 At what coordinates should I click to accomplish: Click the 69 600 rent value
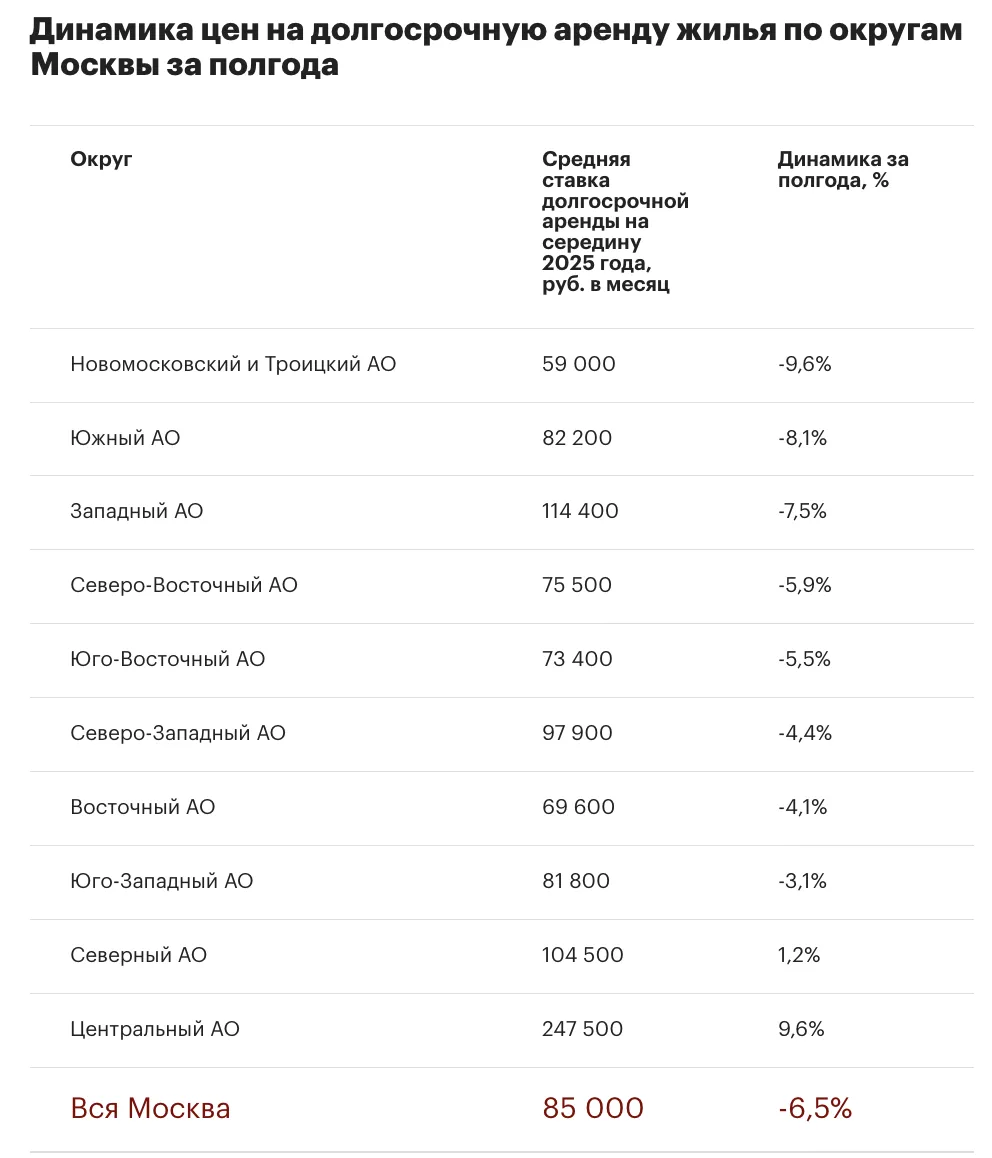click(x=578, y=807)
